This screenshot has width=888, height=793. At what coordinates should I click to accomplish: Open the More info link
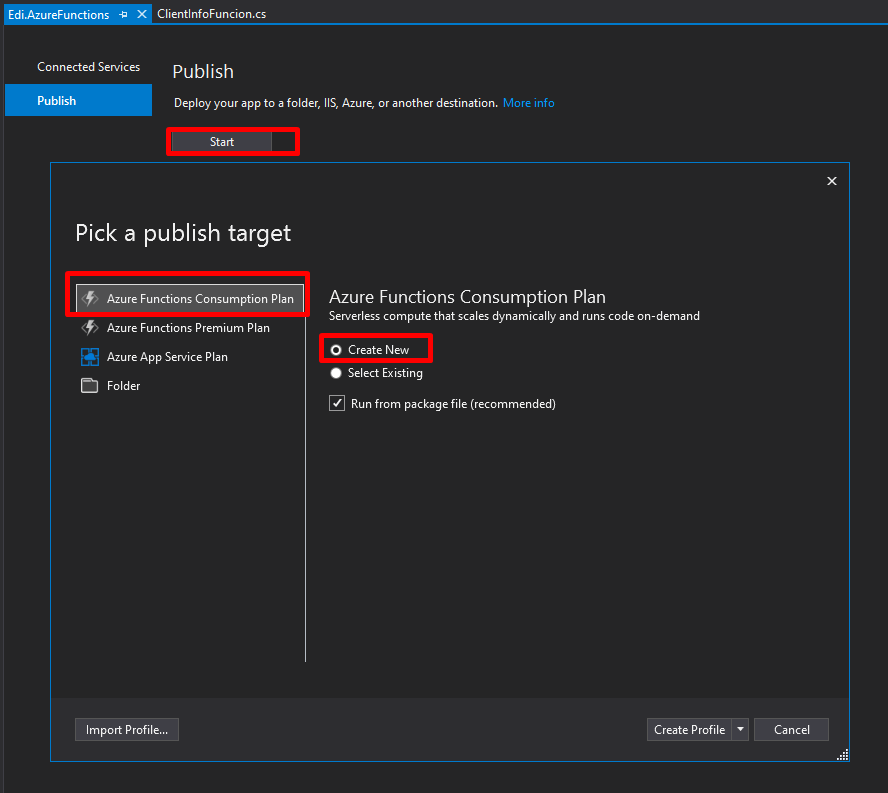tap(528, 103)
